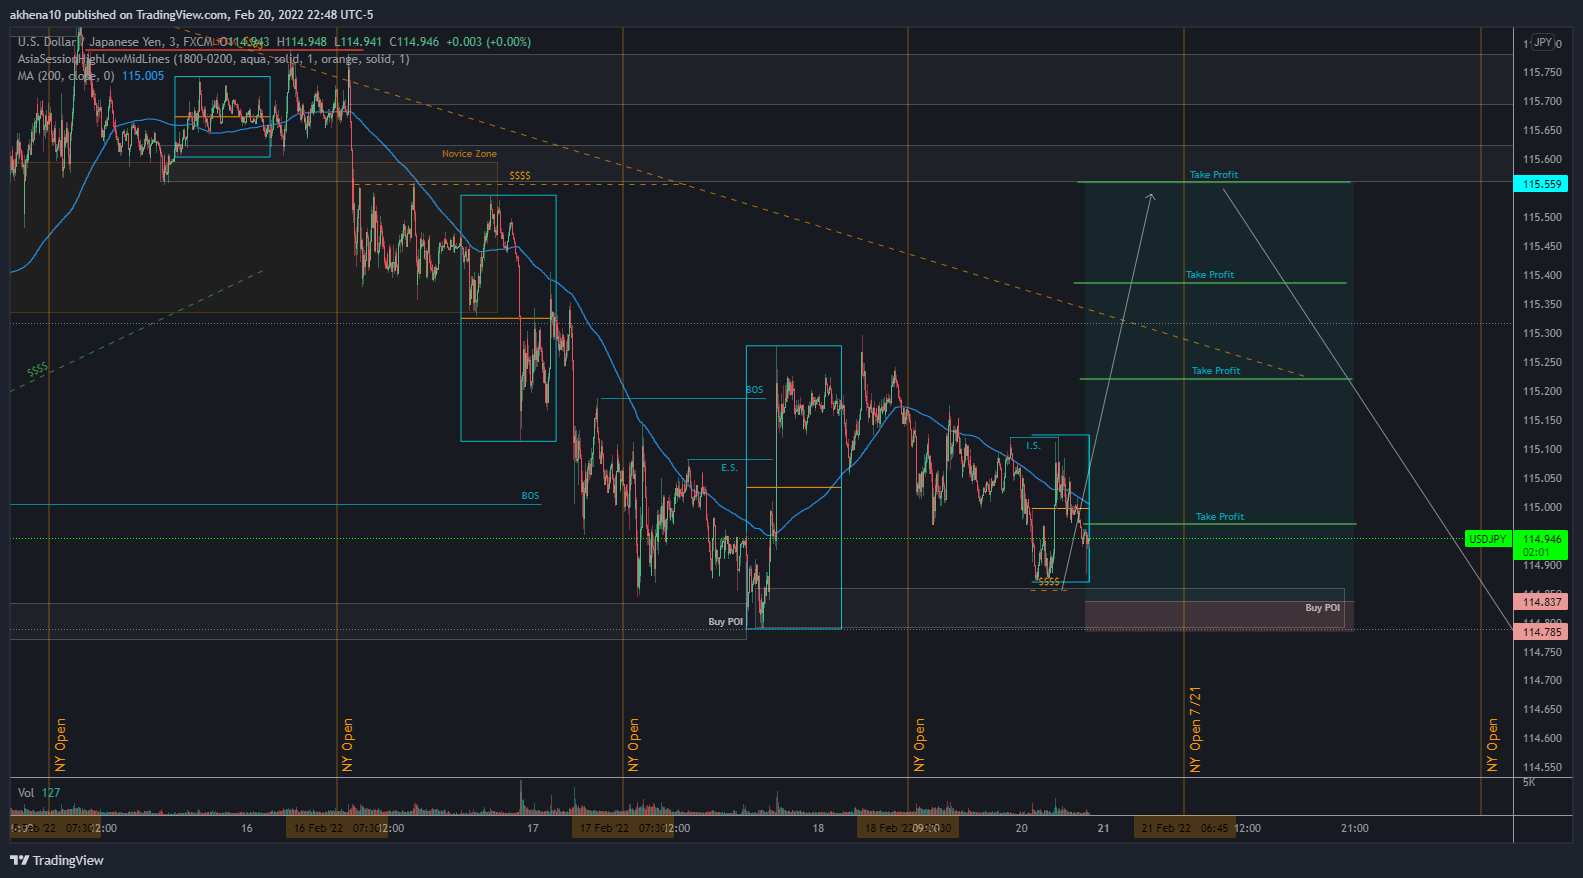Click the BOS label near the 115.000 line
Viewport: 1583px width, 878px height.
(x=530, y=496)
